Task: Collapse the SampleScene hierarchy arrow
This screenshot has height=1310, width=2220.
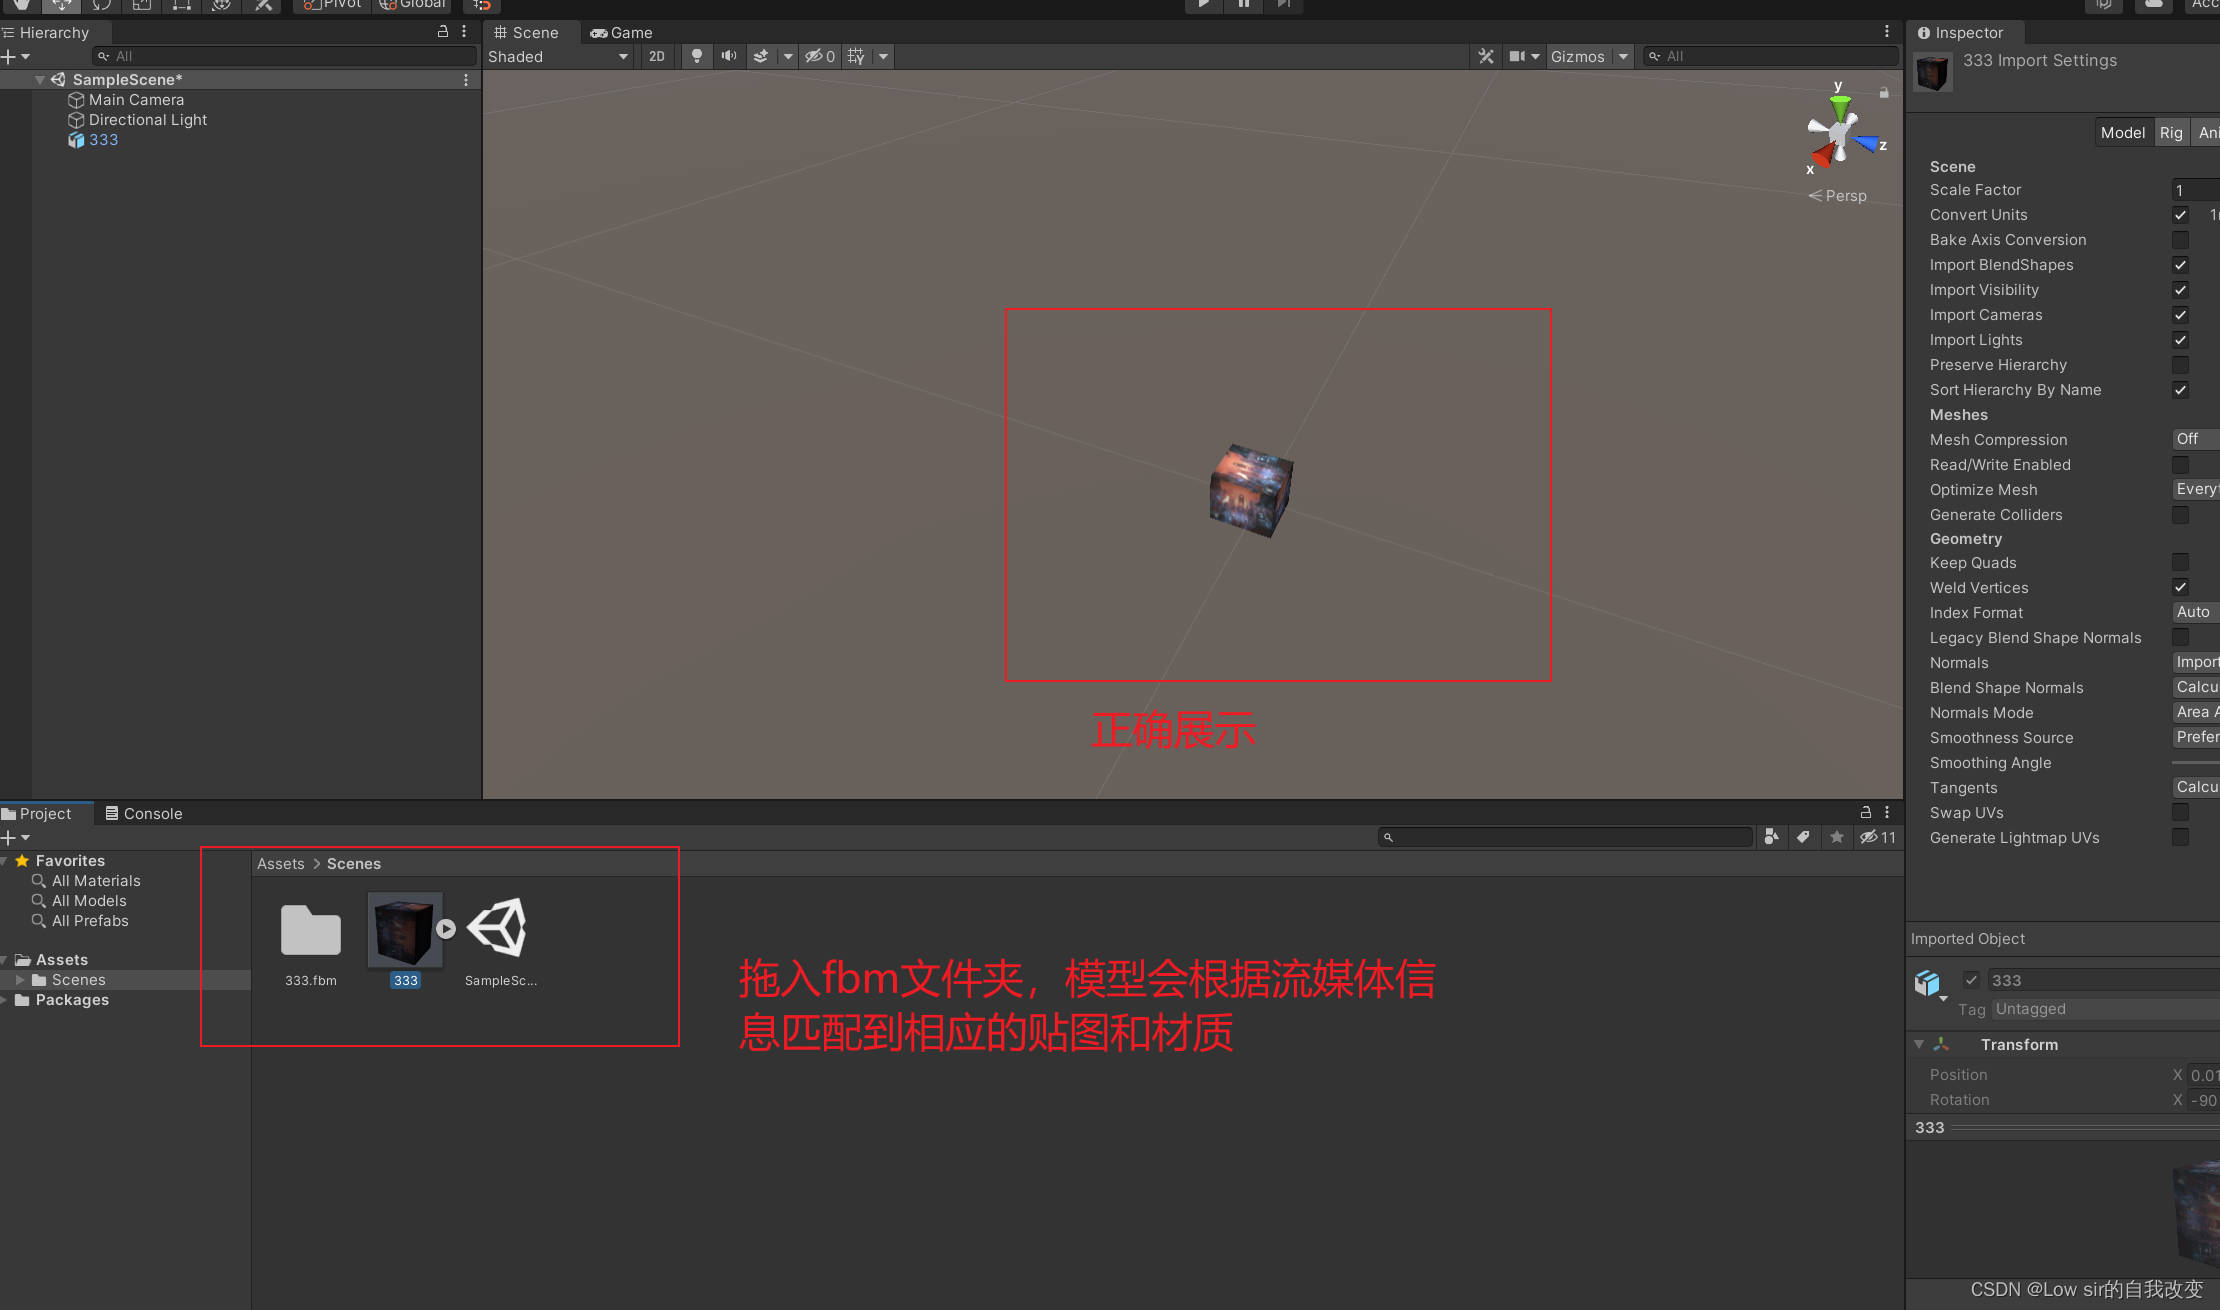Action: (40, 80)
